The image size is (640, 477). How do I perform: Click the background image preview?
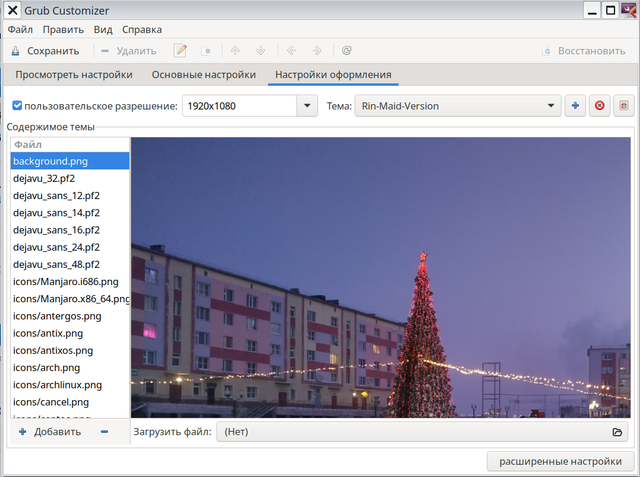381,277
